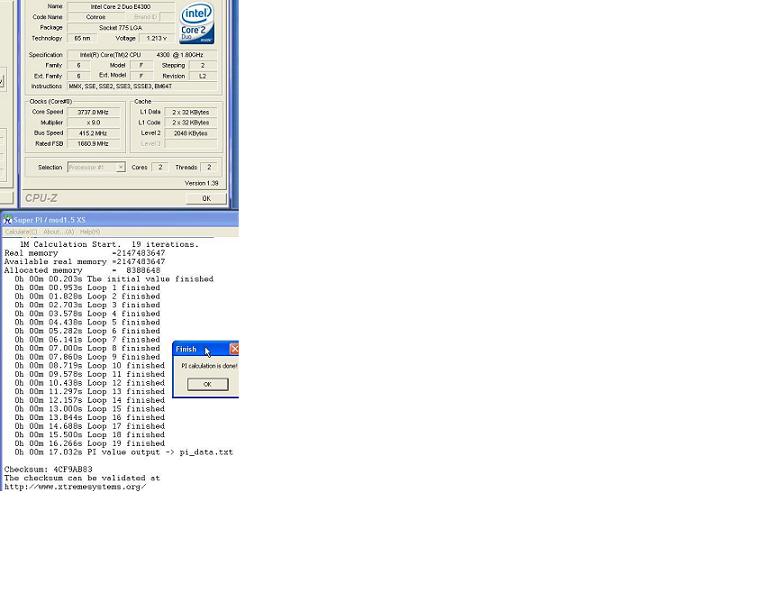Click the Checksum 4CF9AB83 line

click(48, 470)
